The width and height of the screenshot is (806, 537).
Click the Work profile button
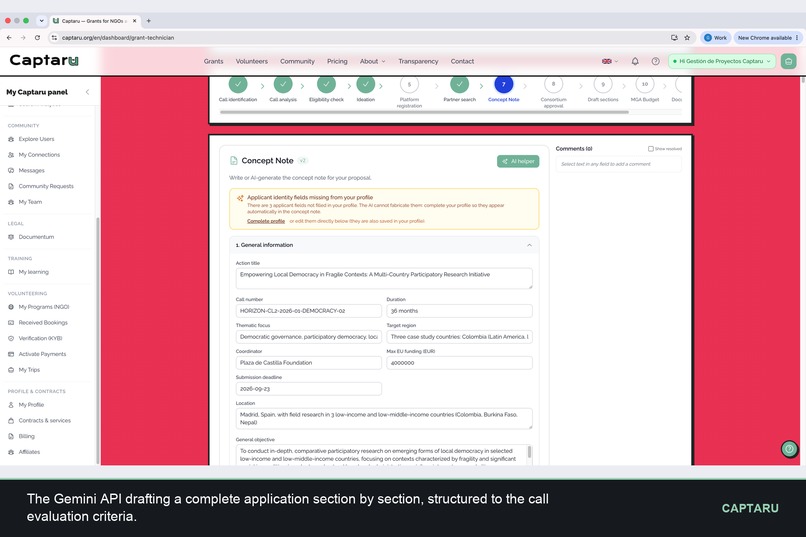tap(715, 38)
